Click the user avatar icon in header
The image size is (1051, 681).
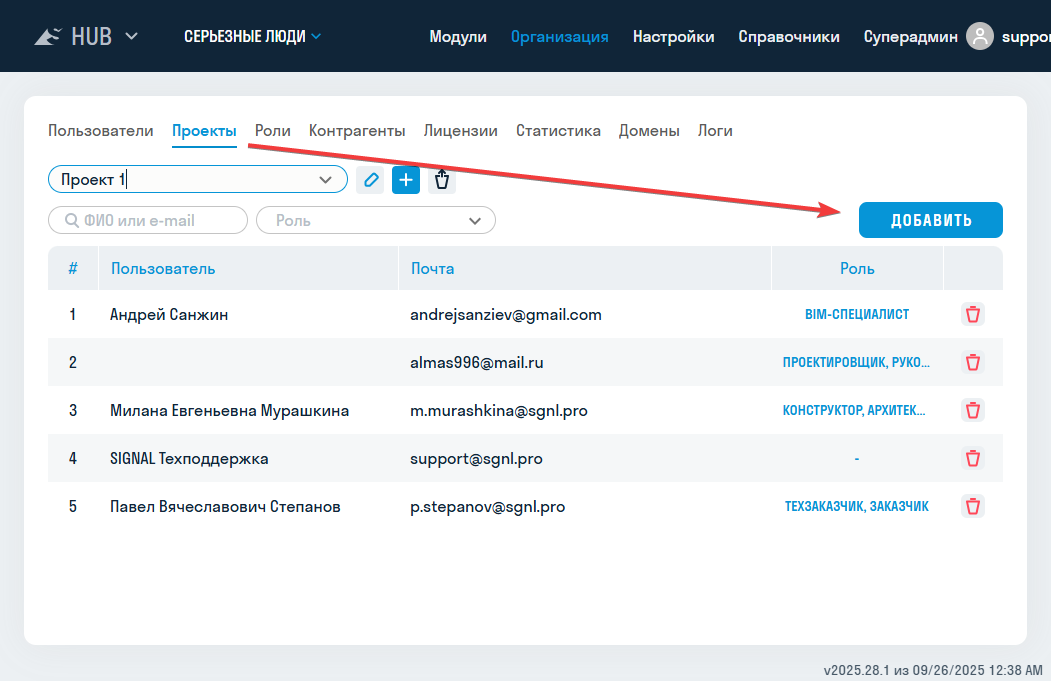(980, 36)
